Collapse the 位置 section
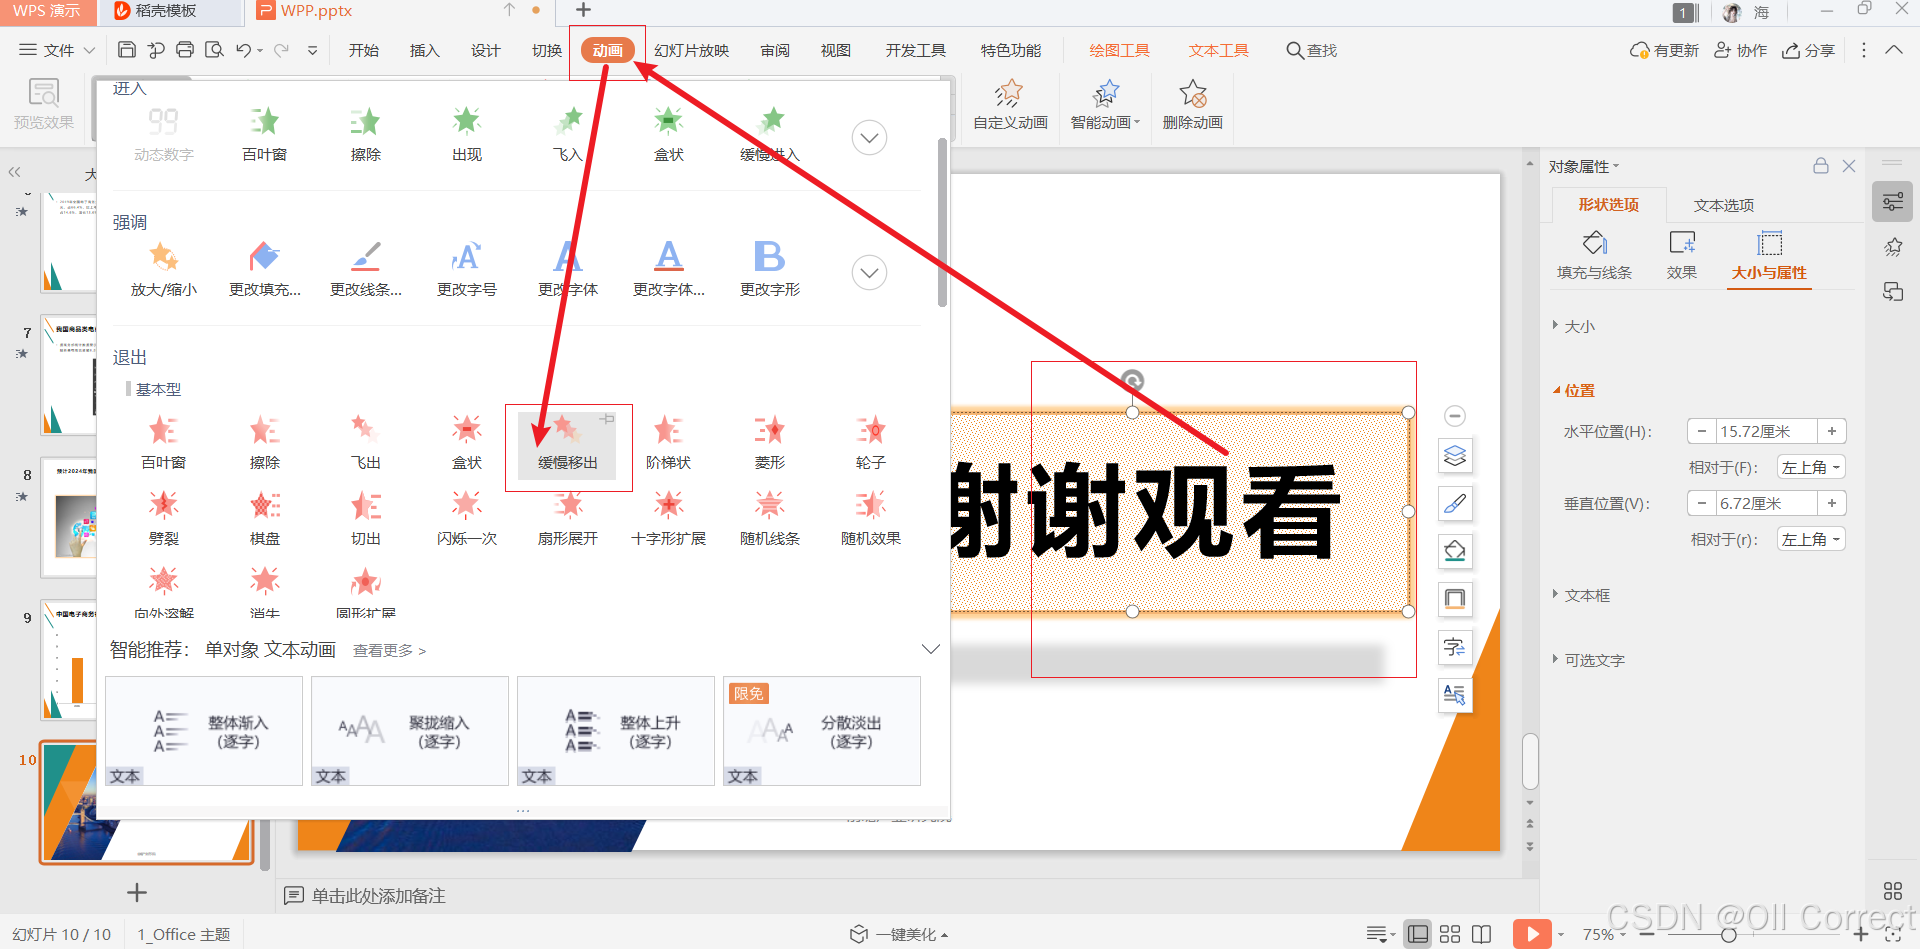1920x949 pixels. 1574,390
